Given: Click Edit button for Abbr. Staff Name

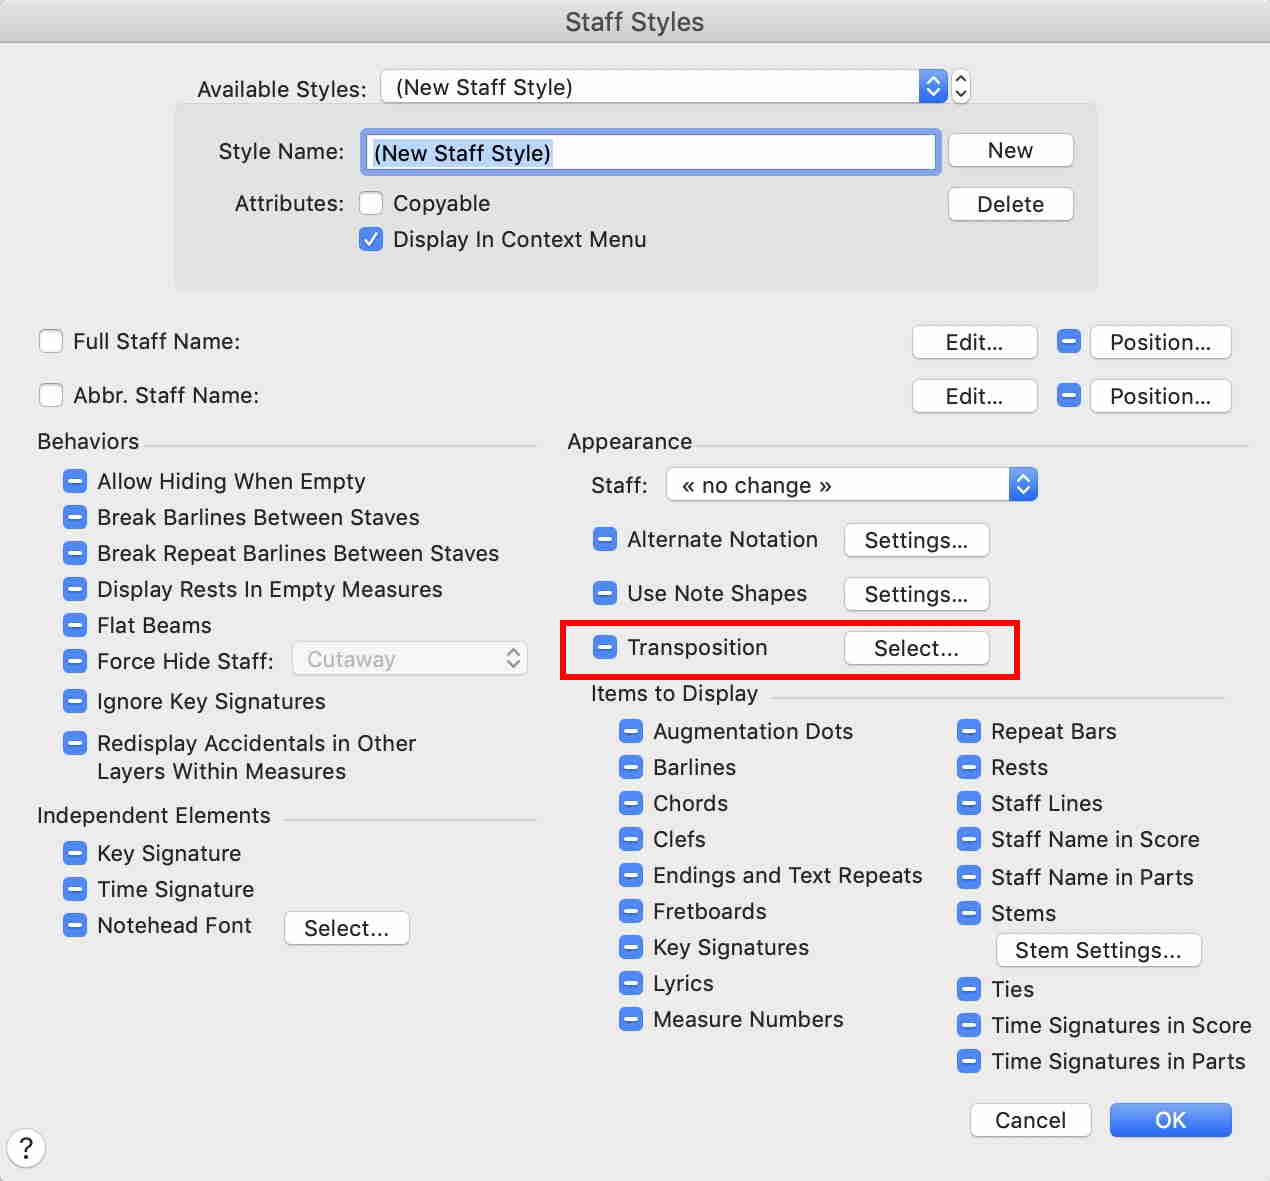Looking at the screenshot, I should point(974,396).
